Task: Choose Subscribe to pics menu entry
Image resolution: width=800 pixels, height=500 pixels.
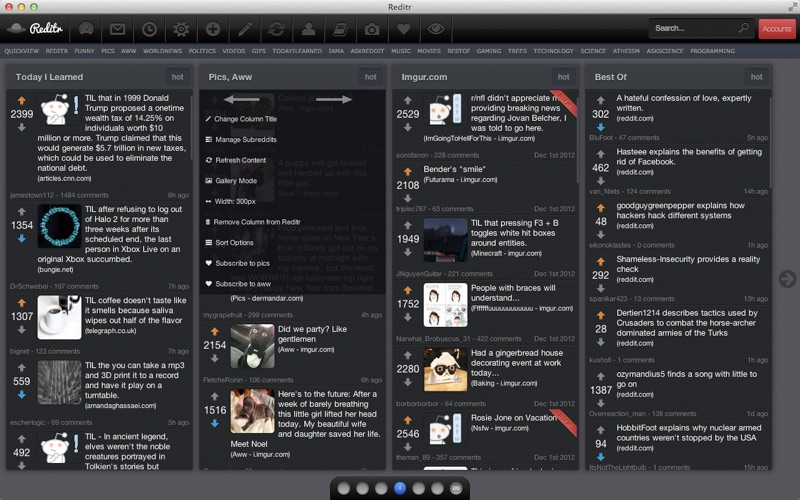Action: 237,263
